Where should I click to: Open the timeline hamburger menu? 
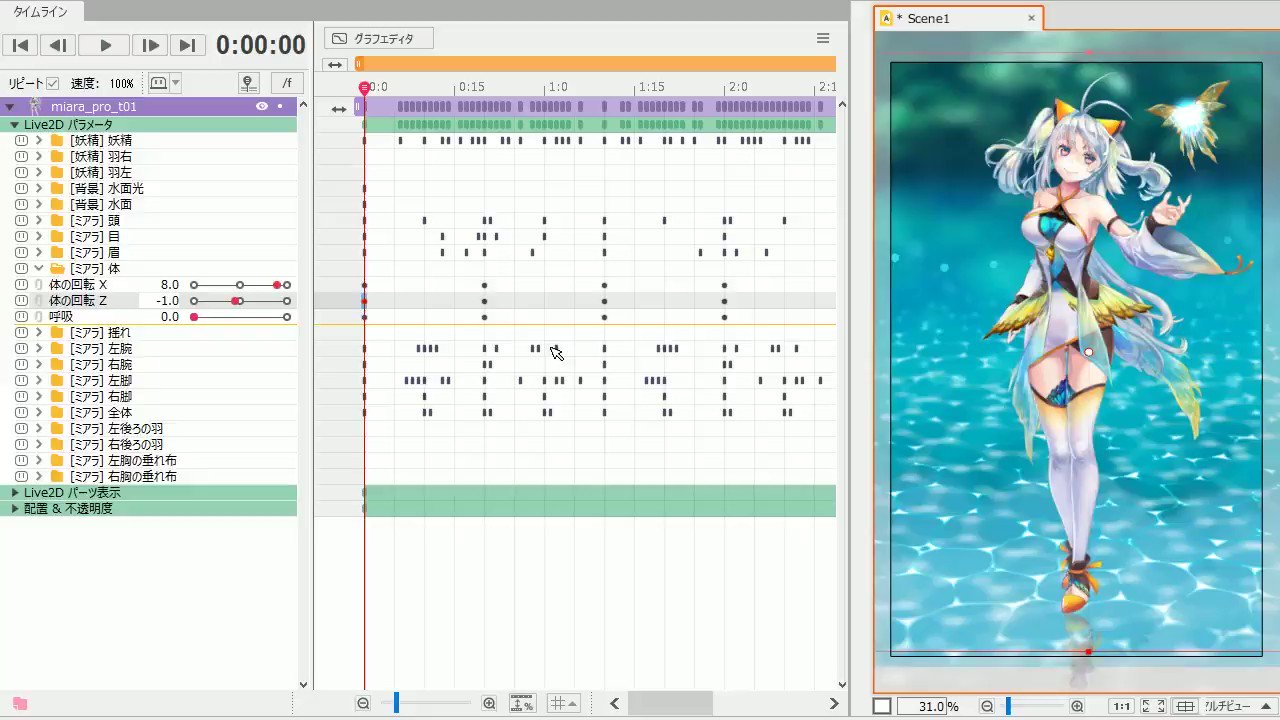click(x=823, y=39)
